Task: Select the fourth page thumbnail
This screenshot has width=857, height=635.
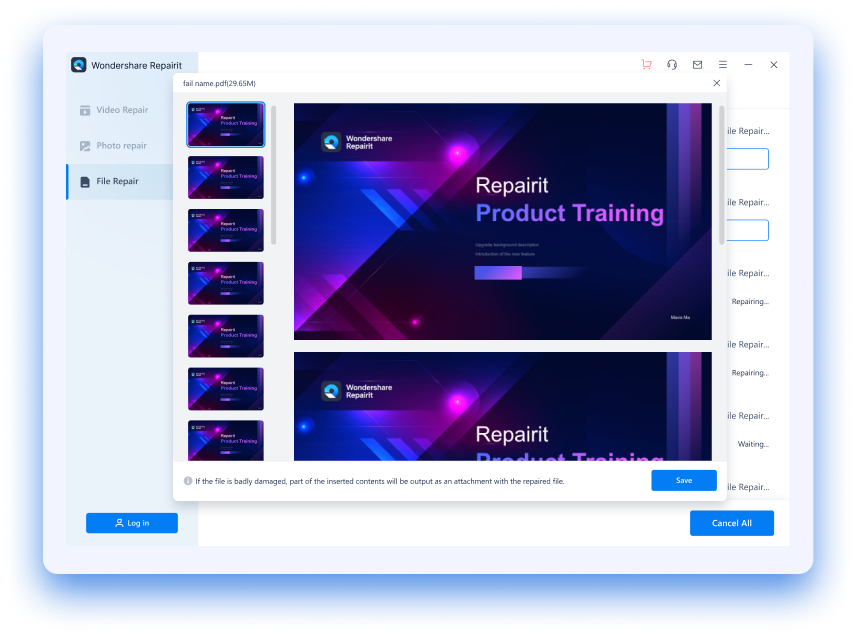Action: click(226, 283)
